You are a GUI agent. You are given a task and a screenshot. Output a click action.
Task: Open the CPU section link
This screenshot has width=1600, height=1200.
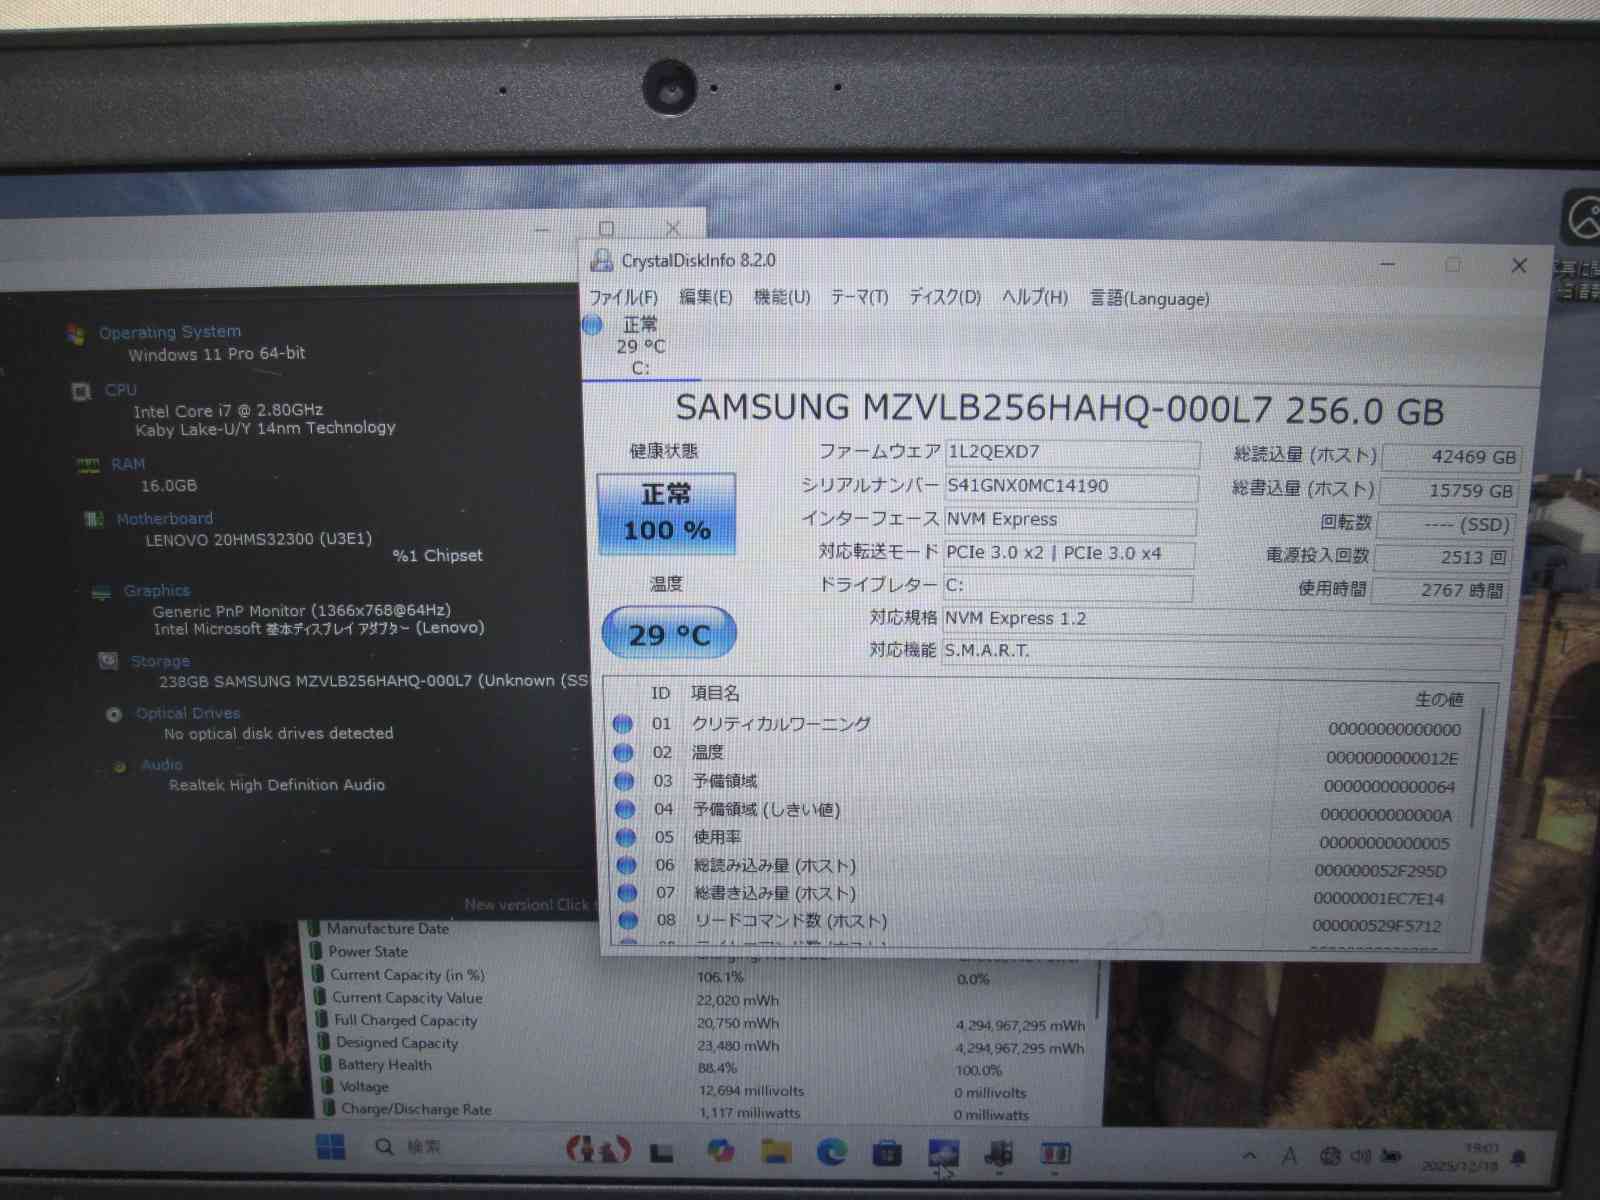click(x=120, y=389)
